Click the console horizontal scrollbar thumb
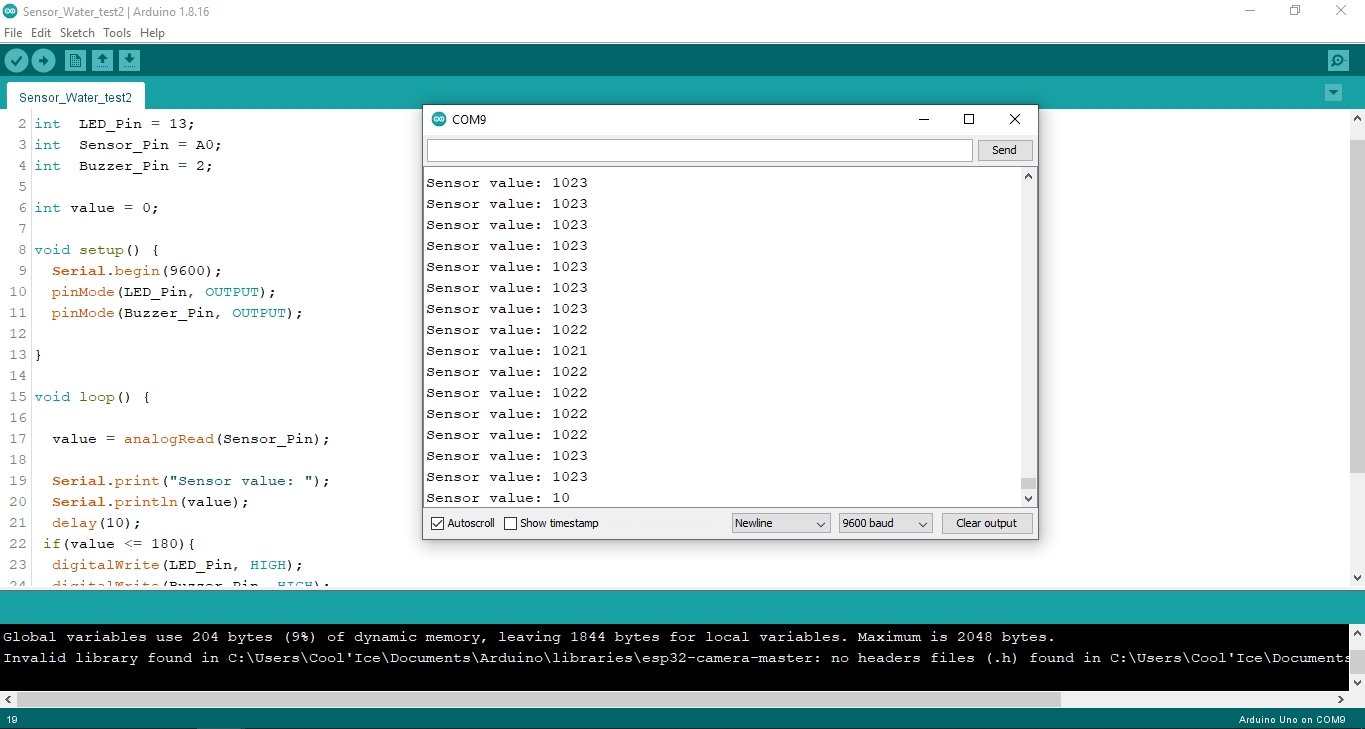 click(x=539, y=700)
